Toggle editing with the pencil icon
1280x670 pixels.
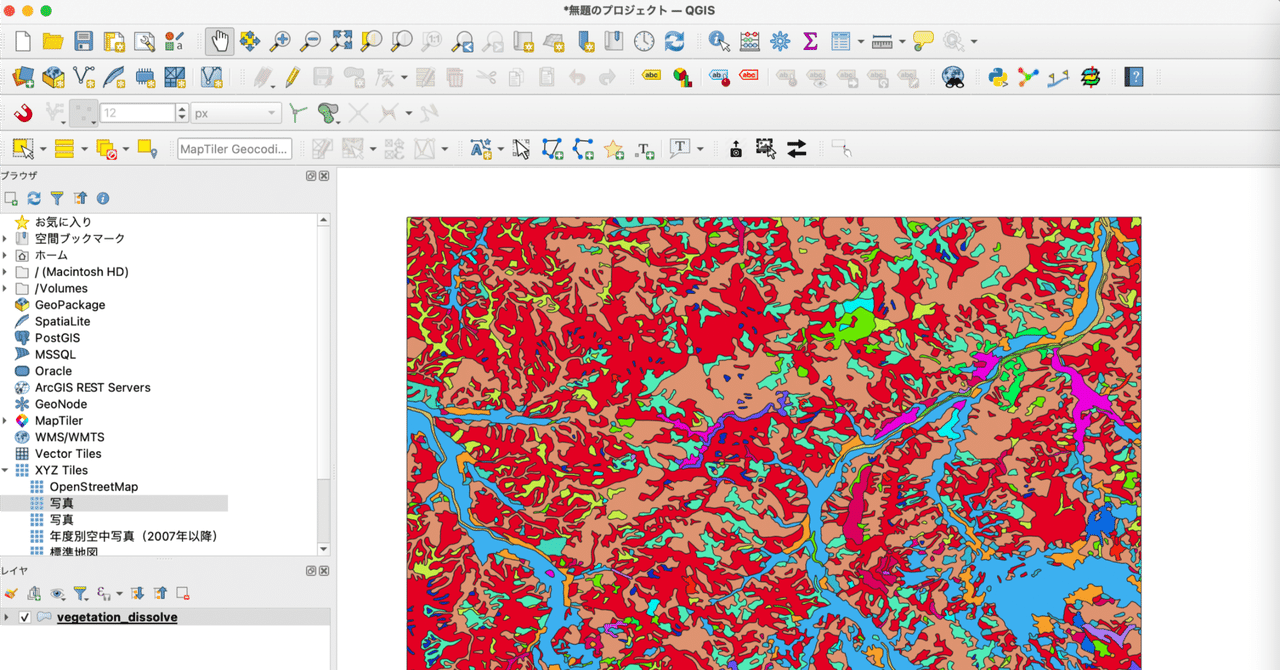point(290,77)
